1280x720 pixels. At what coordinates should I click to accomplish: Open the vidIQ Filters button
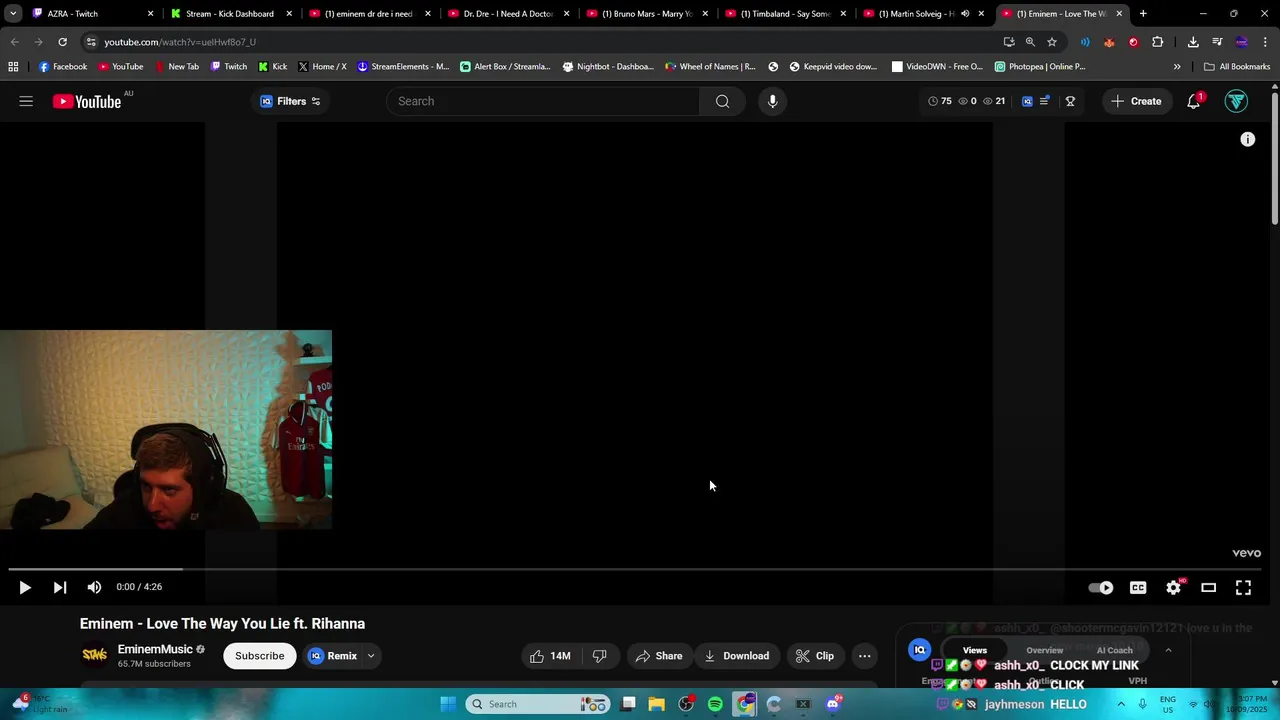tap(290, 101)
